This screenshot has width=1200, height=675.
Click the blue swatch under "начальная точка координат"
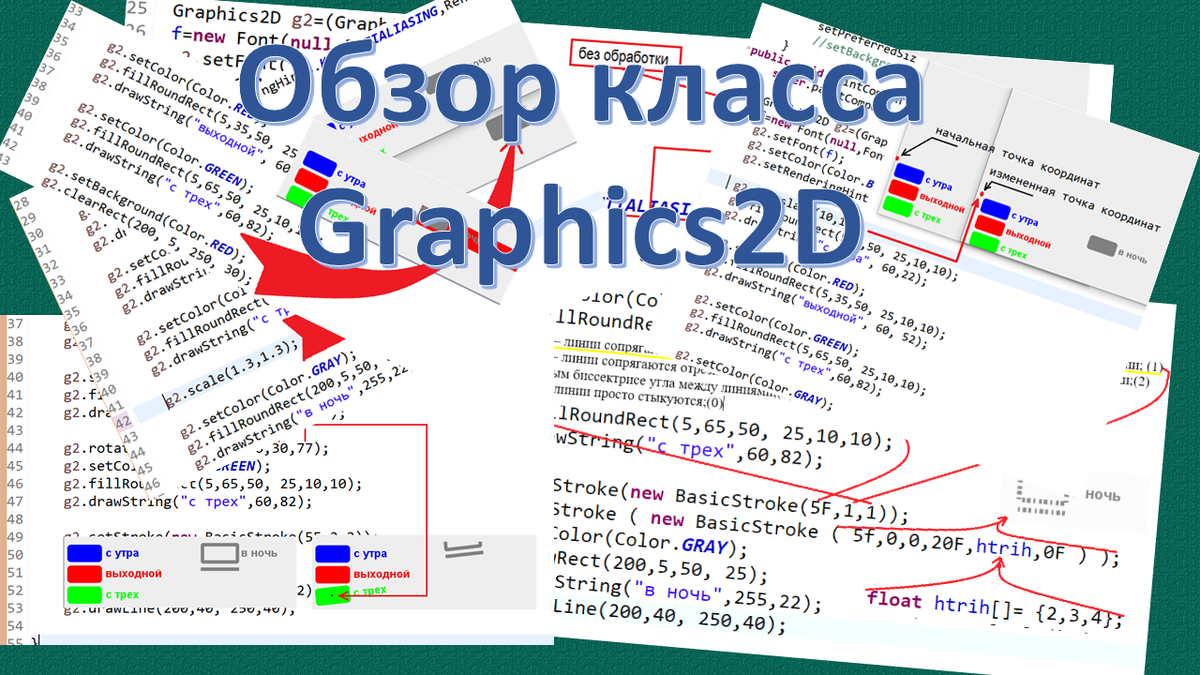[x=908, y=173]
